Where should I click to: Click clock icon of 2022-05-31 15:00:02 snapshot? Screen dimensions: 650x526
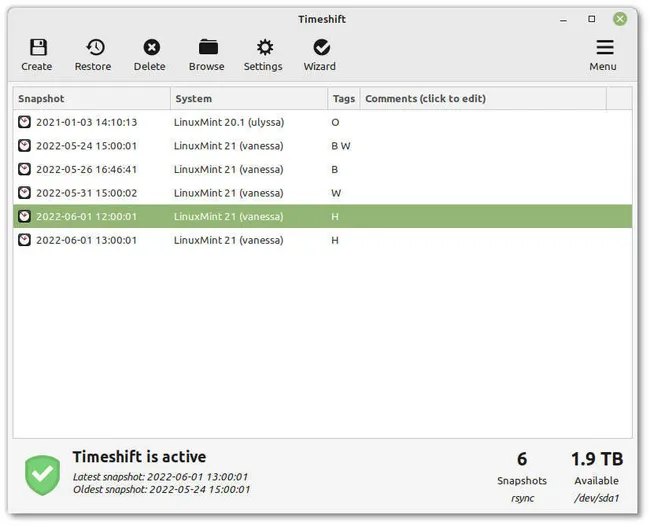24,193
